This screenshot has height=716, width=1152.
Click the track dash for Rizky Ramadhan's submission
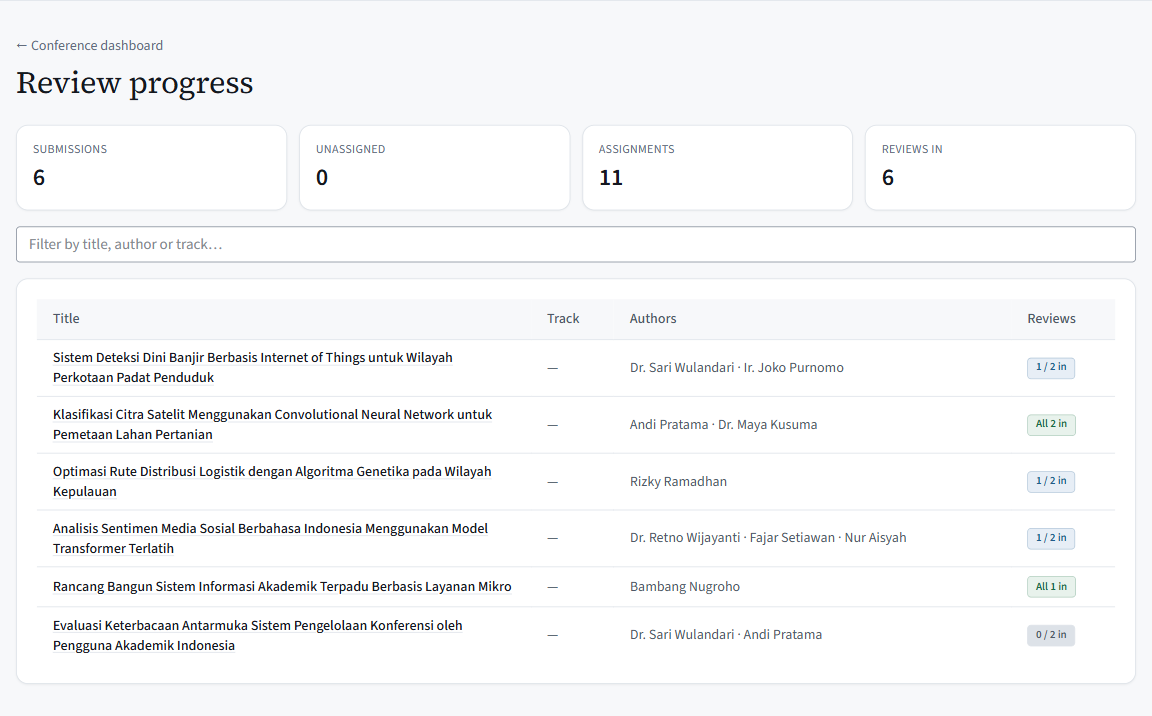552,482
